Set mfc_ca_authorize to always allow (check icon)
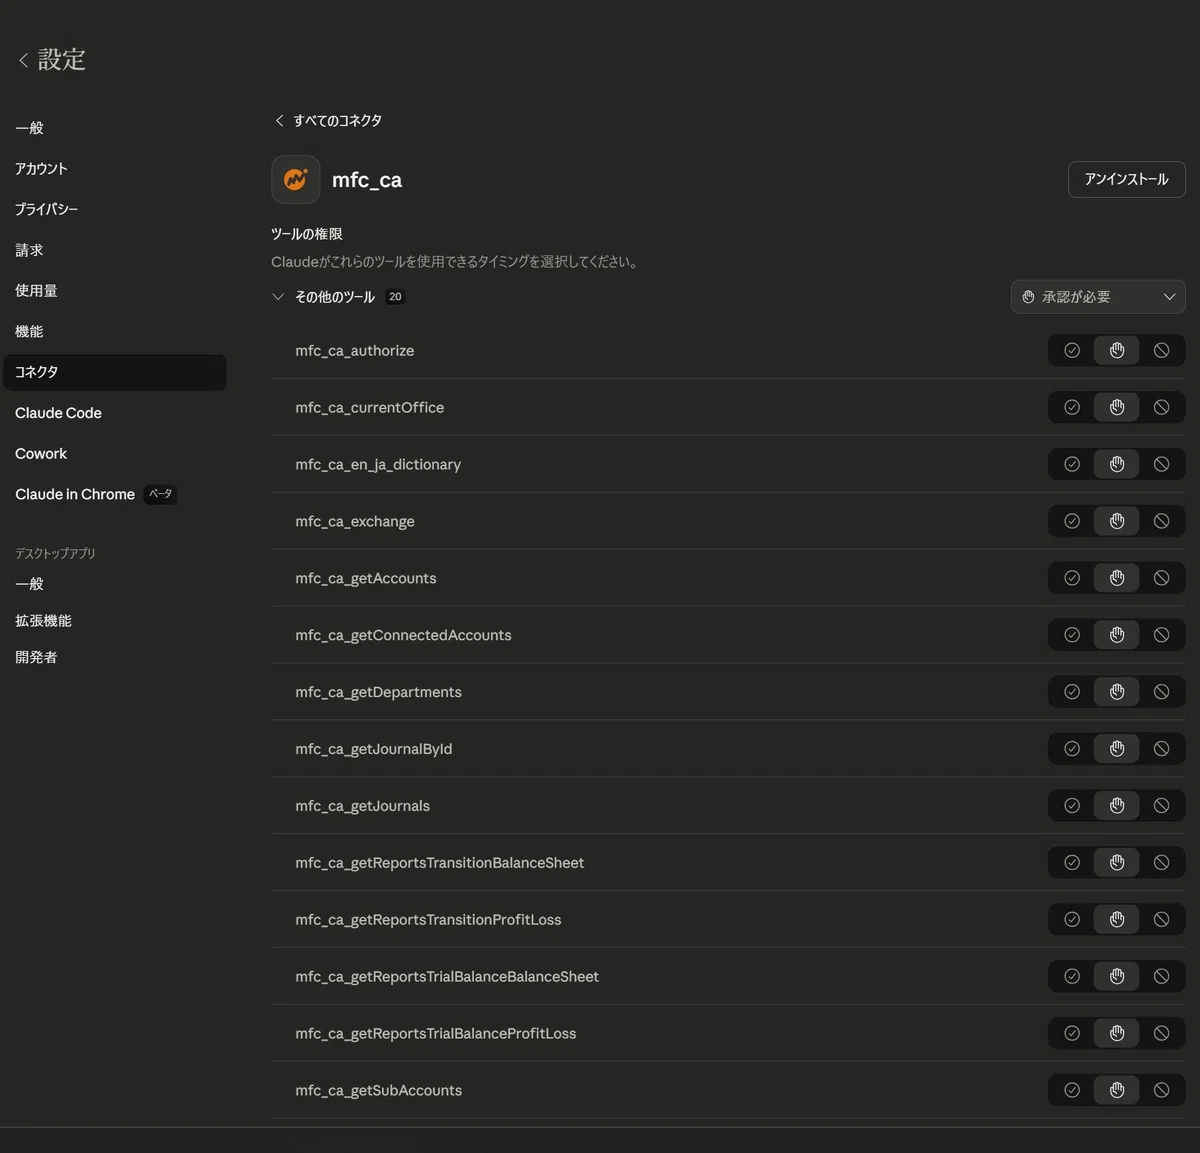This screenshot has width=1200, height=1153. tap(1072, 351)
